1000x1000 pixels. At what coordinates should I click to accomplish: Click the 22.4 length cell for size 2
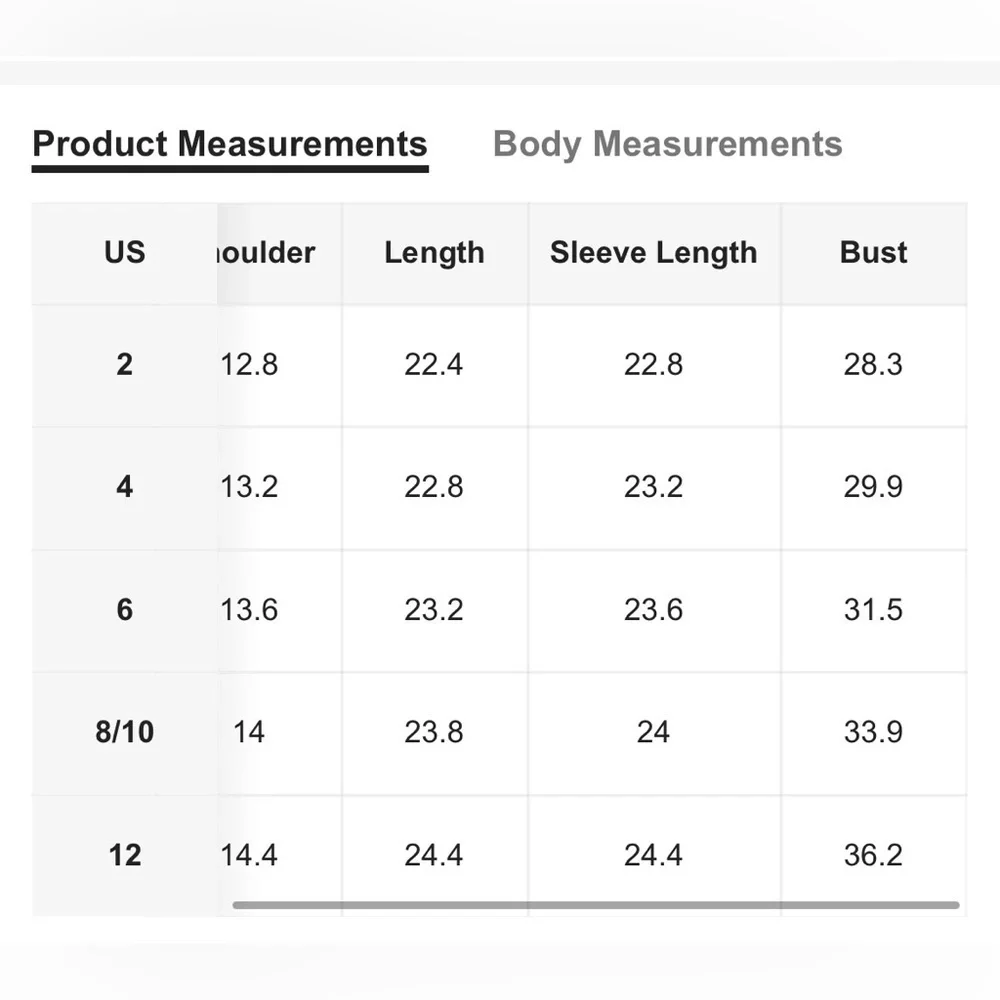tap(434, 365)
